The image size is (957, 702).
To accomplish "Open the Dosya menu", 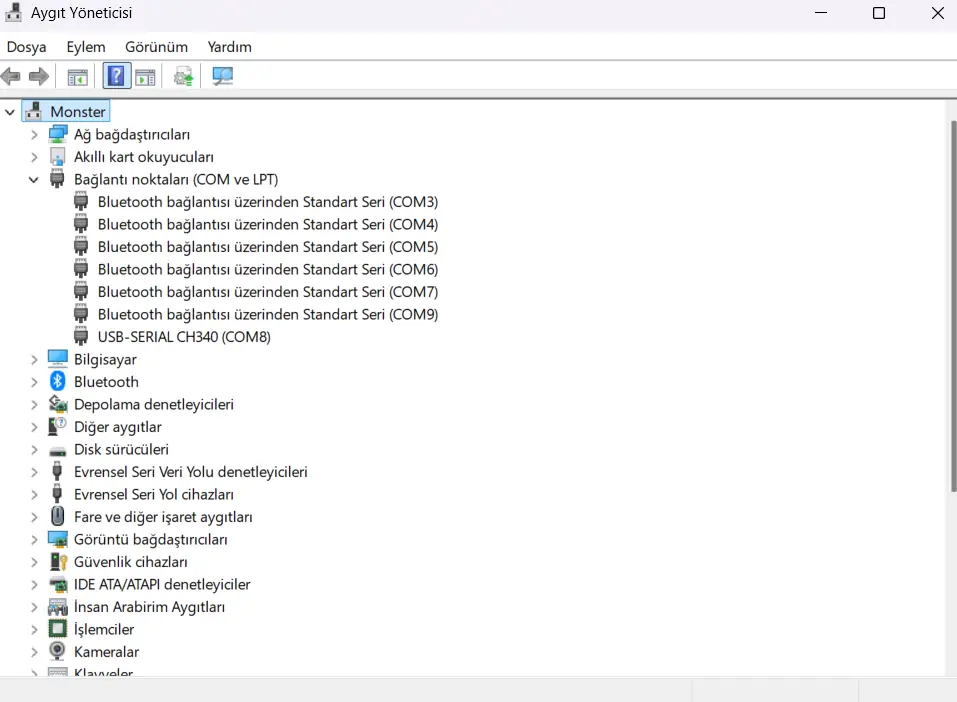I will pyautogui.click(x=26, y=47).
